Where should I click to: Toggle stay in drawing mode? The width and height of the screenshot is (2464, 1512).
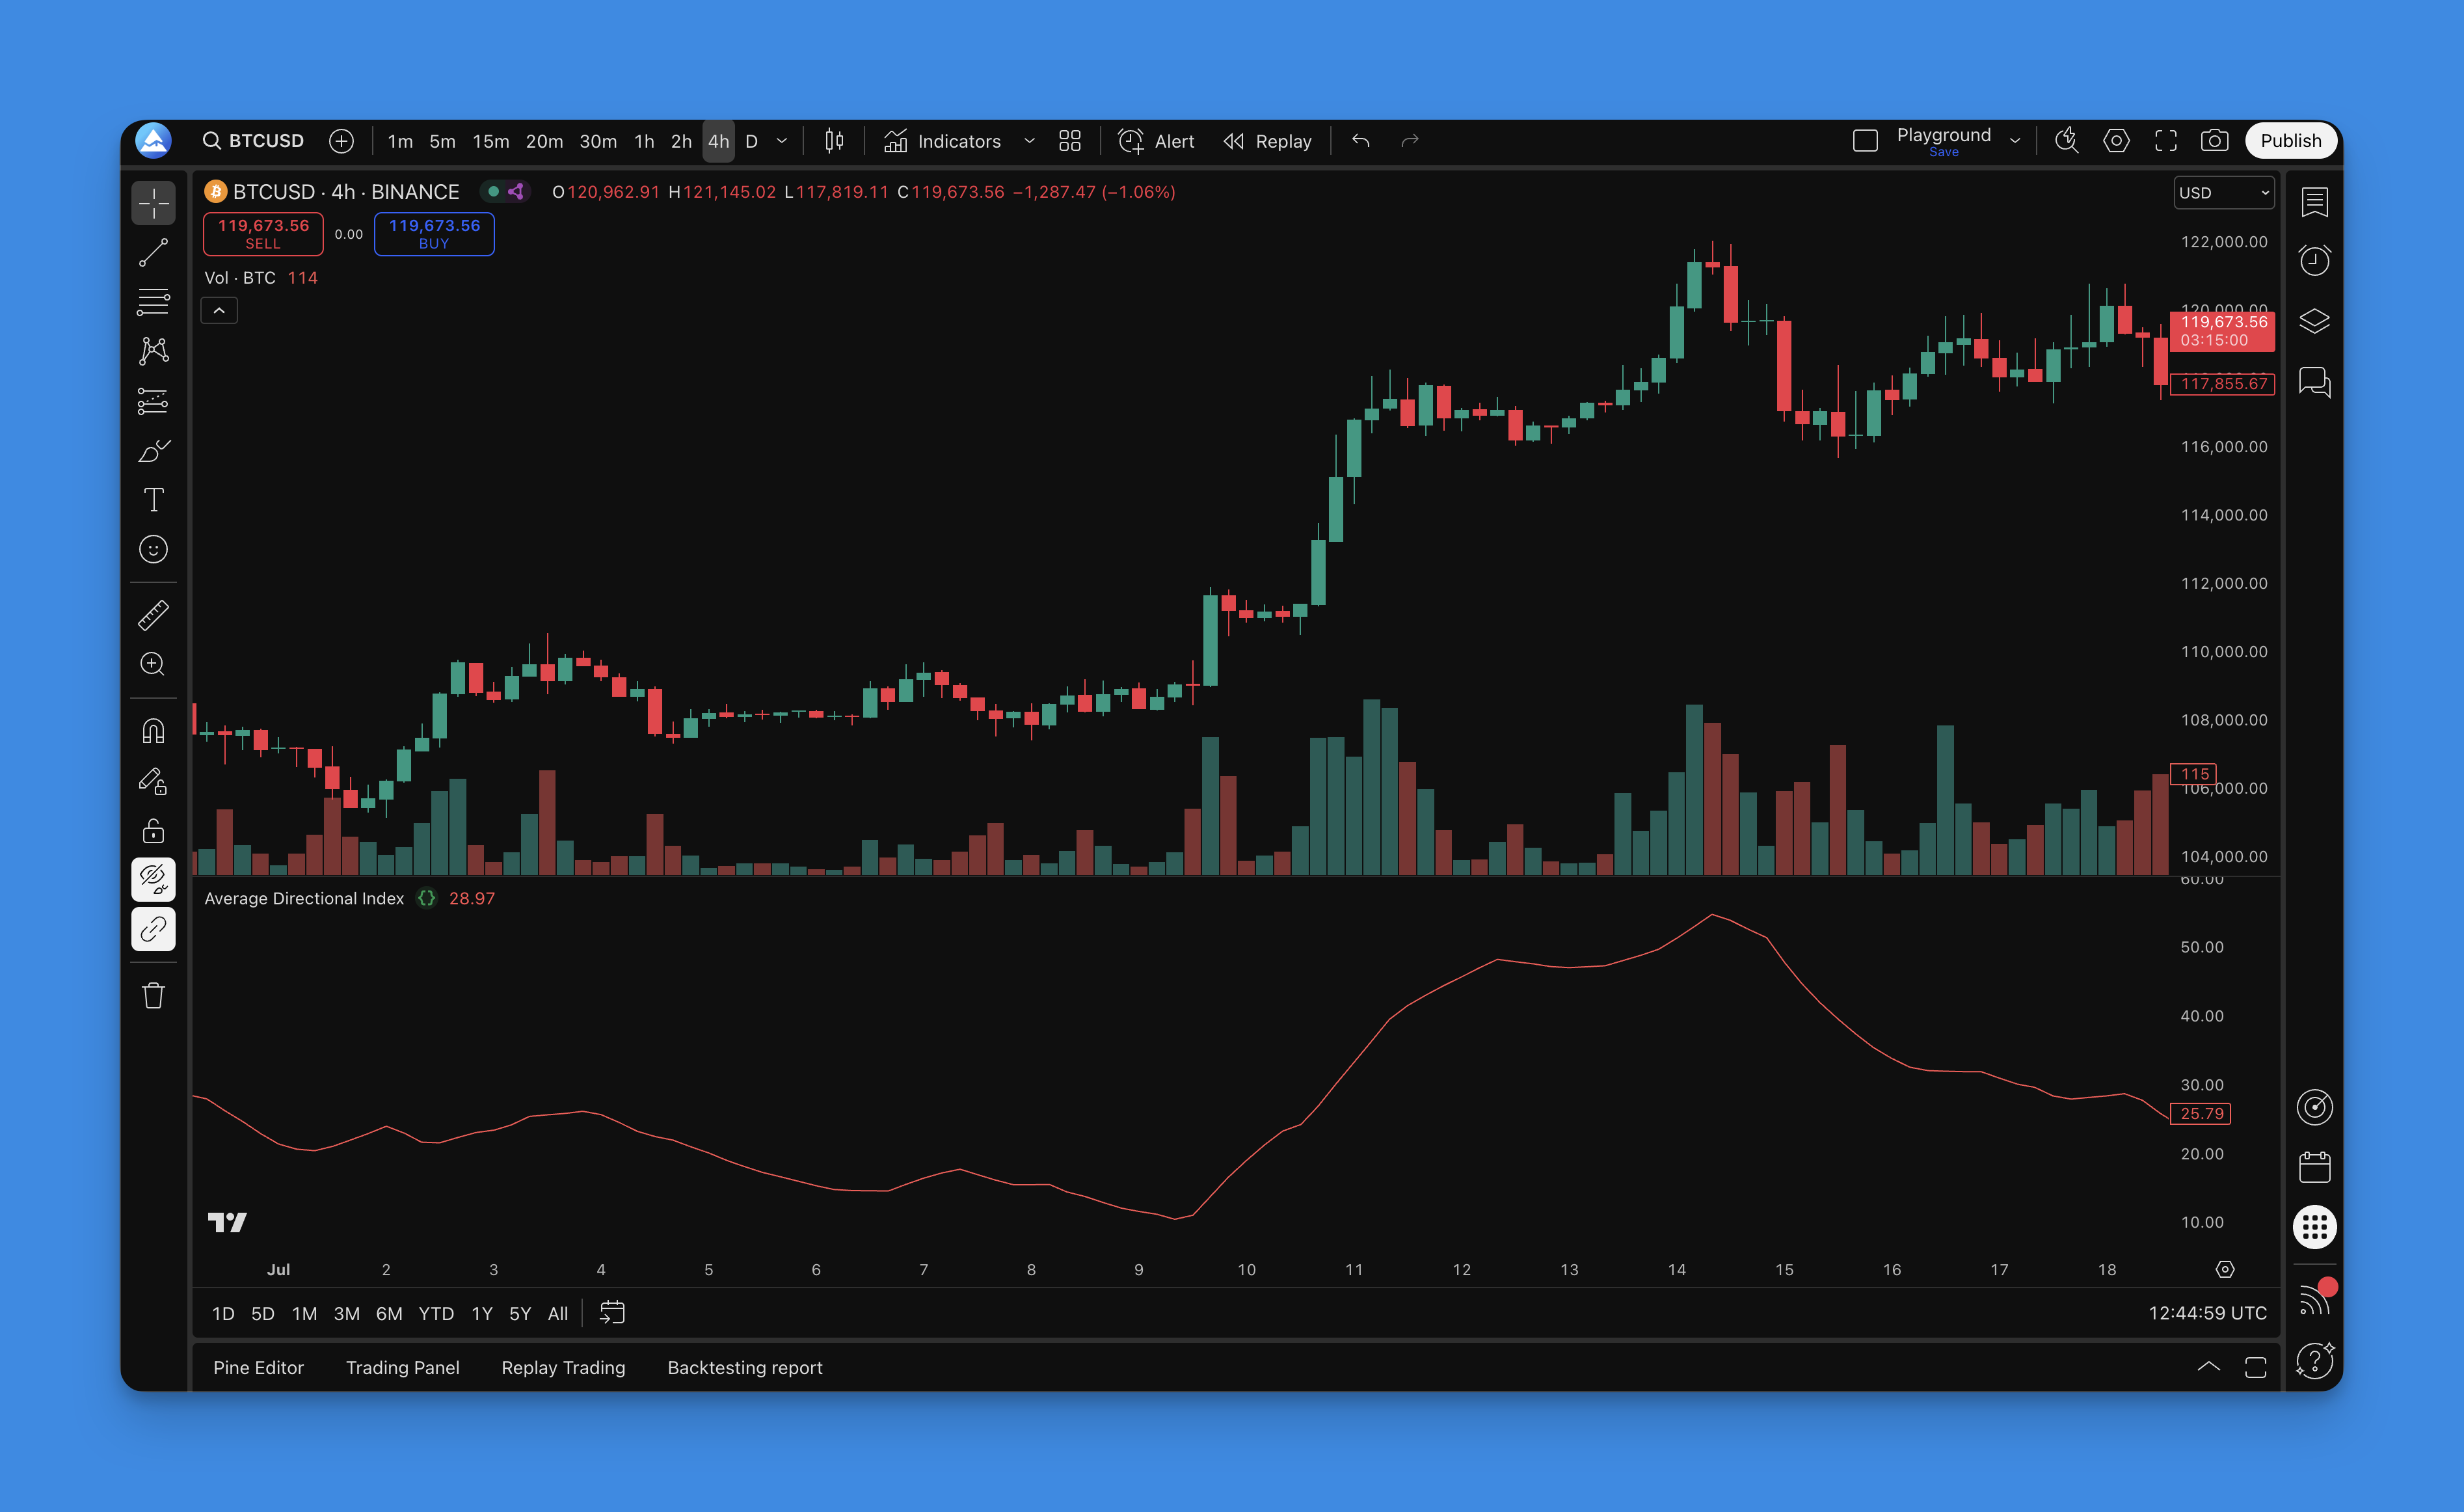(x=153, y=781)
